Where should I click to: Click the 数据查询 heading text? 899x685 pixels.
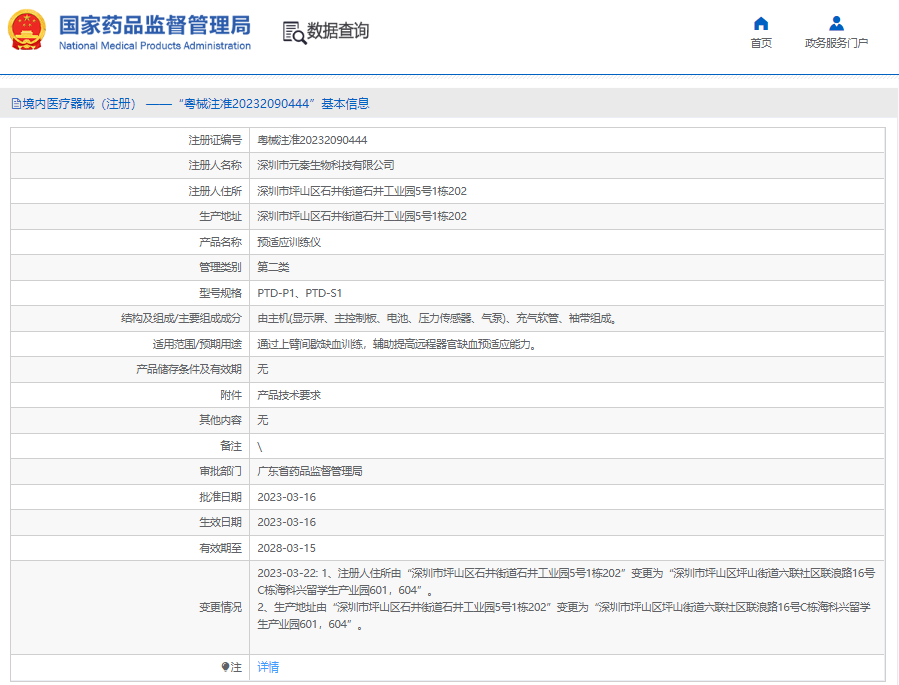(x=338, y=31)
